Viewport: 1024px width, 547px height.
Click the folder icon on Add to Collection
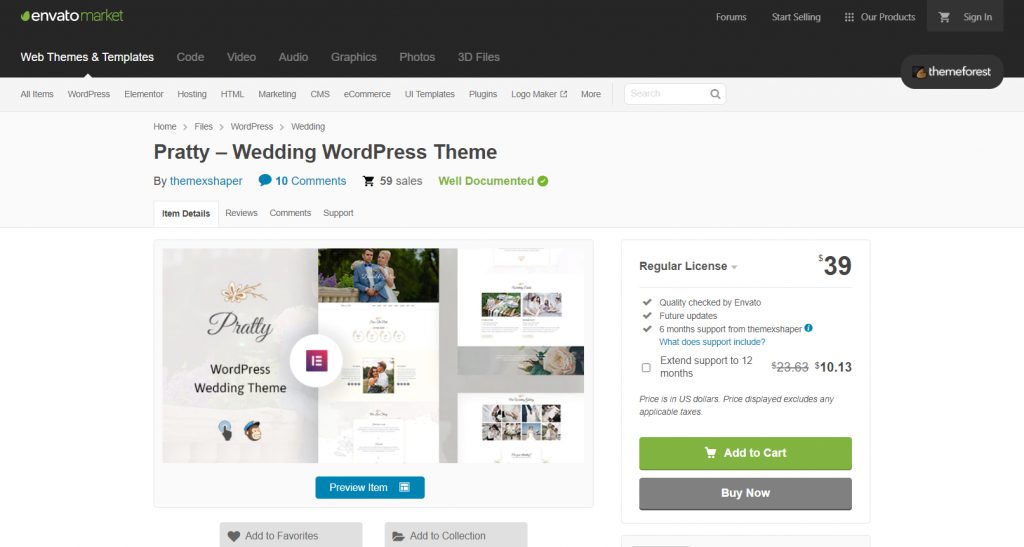click(x=398, y=536)
